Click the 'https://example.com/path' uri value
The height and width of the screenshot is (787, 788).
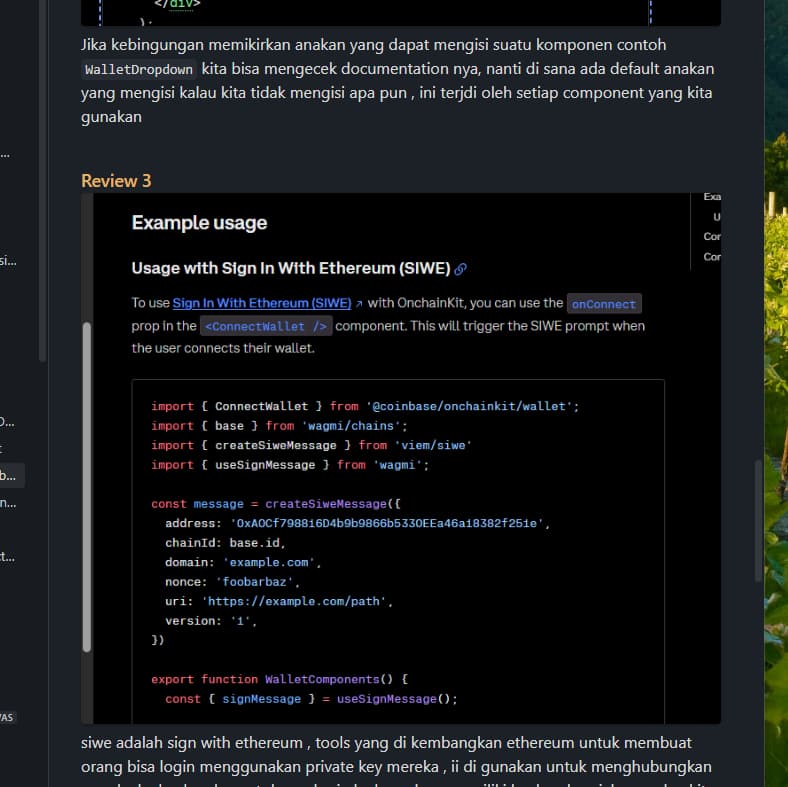click(x=293, y=601)
